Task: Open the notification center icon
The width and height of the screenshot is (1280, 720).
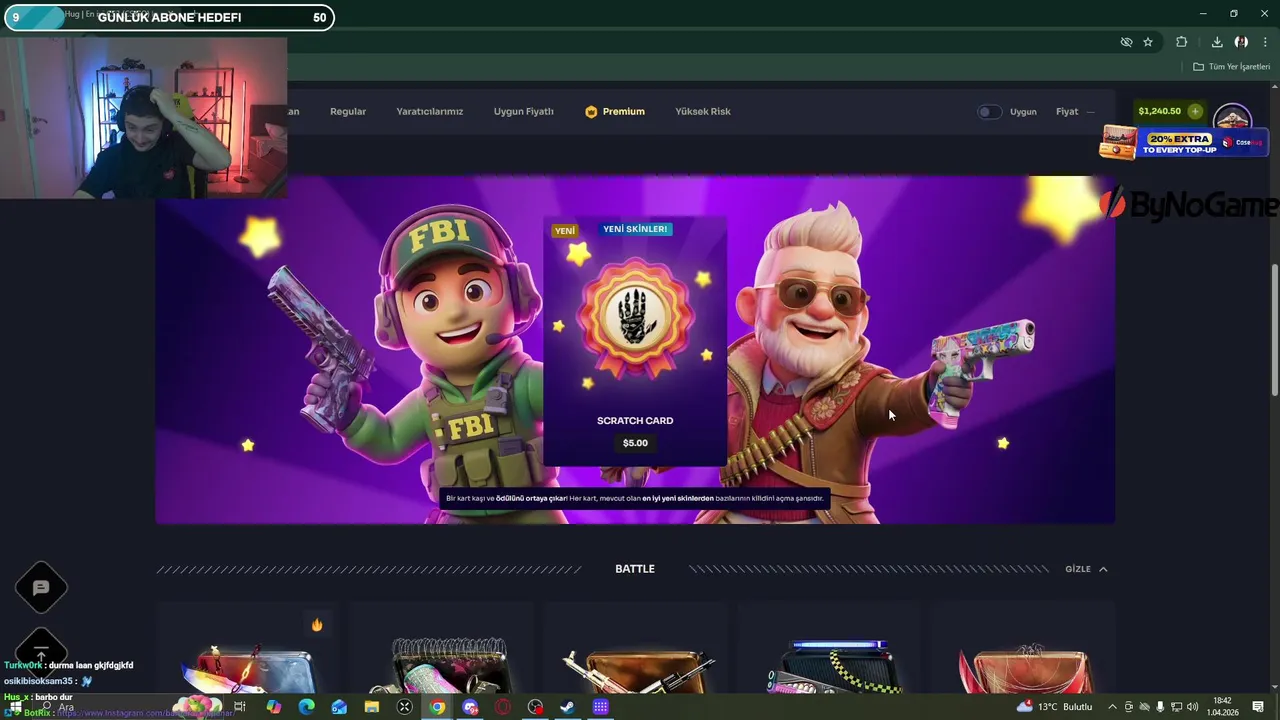Action: (x=1258, y=707)
